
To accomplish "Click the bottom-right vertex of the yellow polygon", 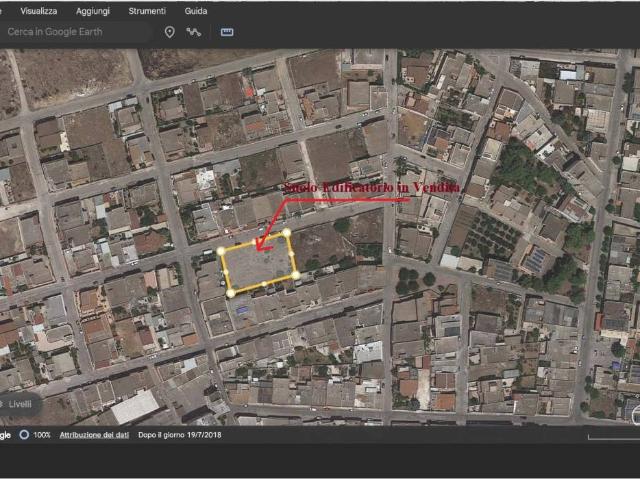I will pos(296,276).
